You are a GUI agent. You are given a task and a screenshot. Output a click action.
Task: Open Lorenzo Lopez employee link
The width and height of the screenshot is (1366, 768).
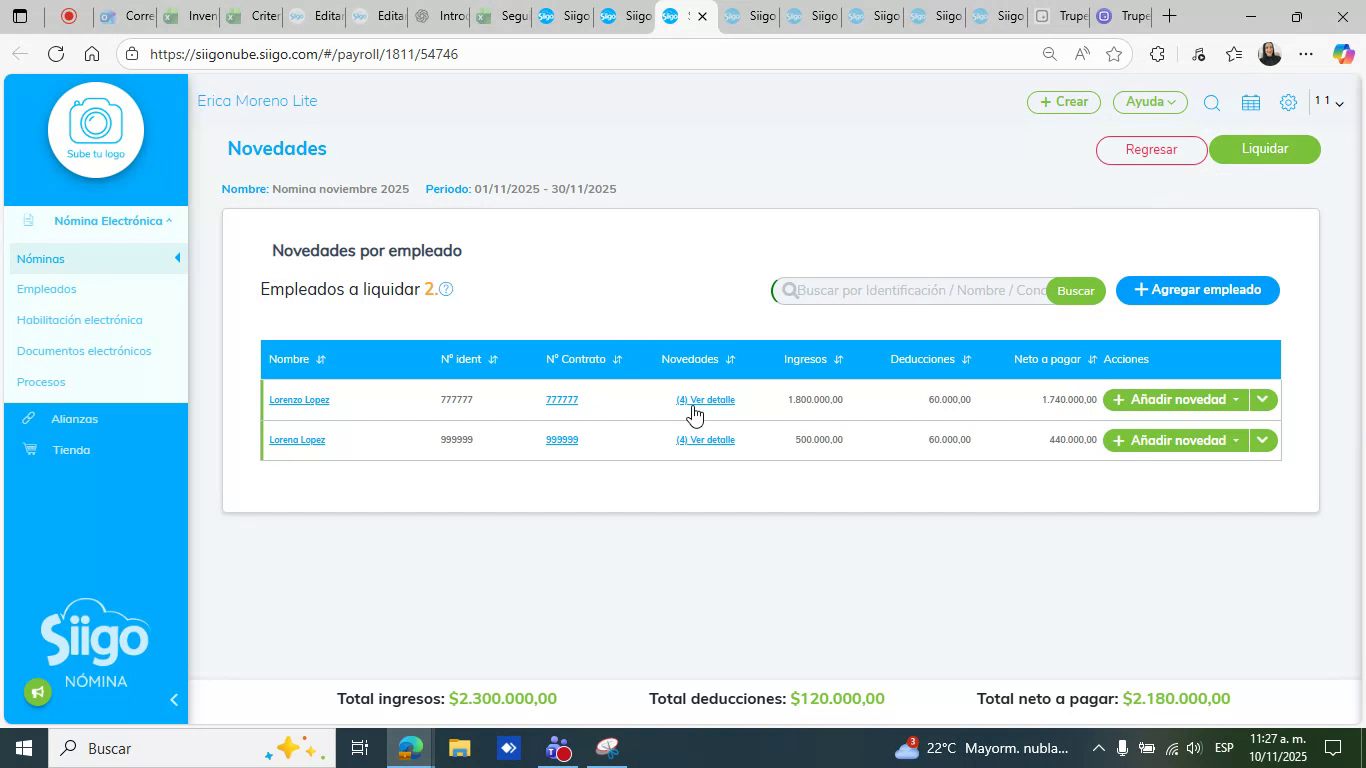[299, 400]
